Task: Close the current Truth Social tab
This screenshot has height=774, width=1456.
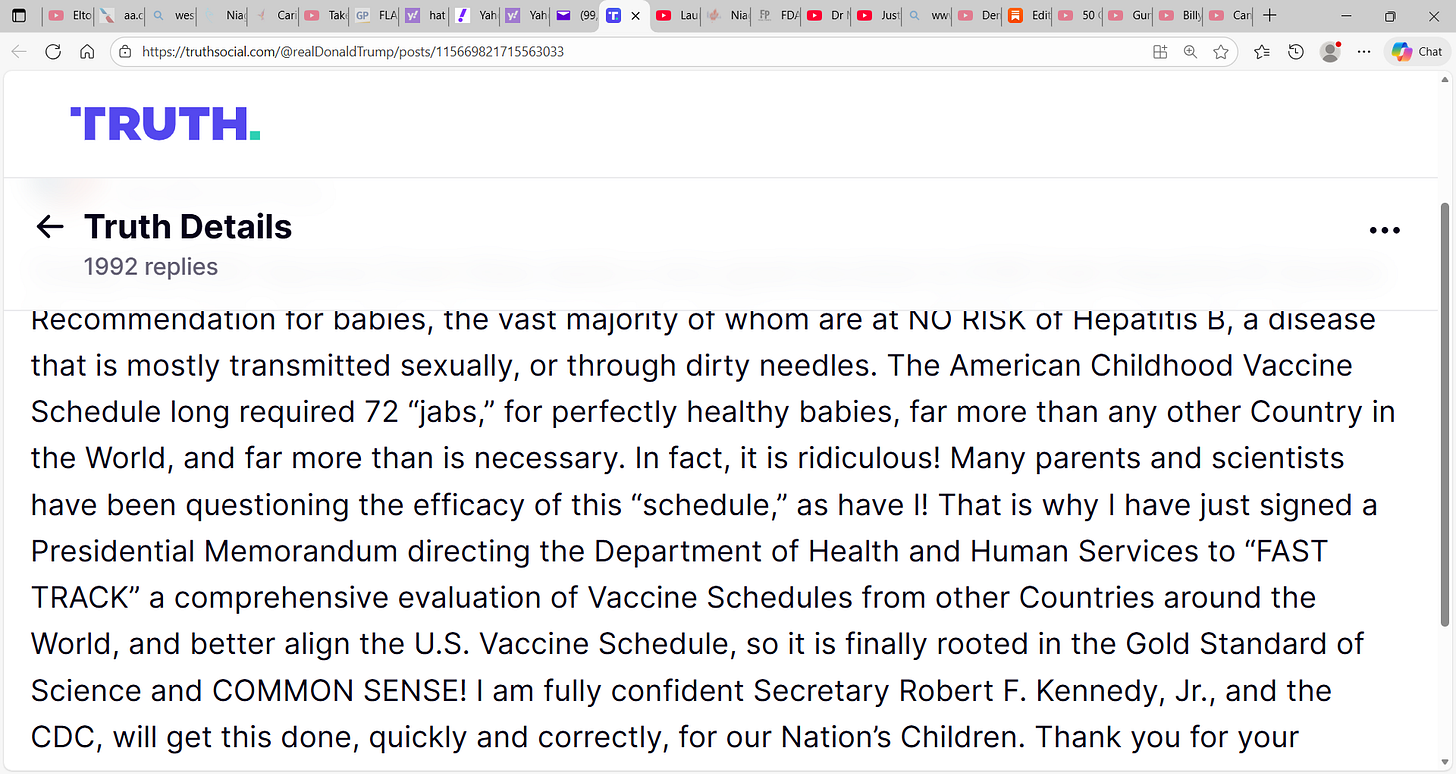Action: click(x=635, y=16)
